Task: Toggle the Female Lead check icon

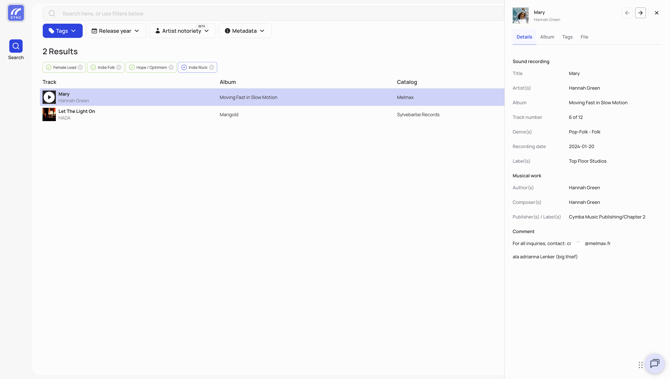Action: (49, 68)
